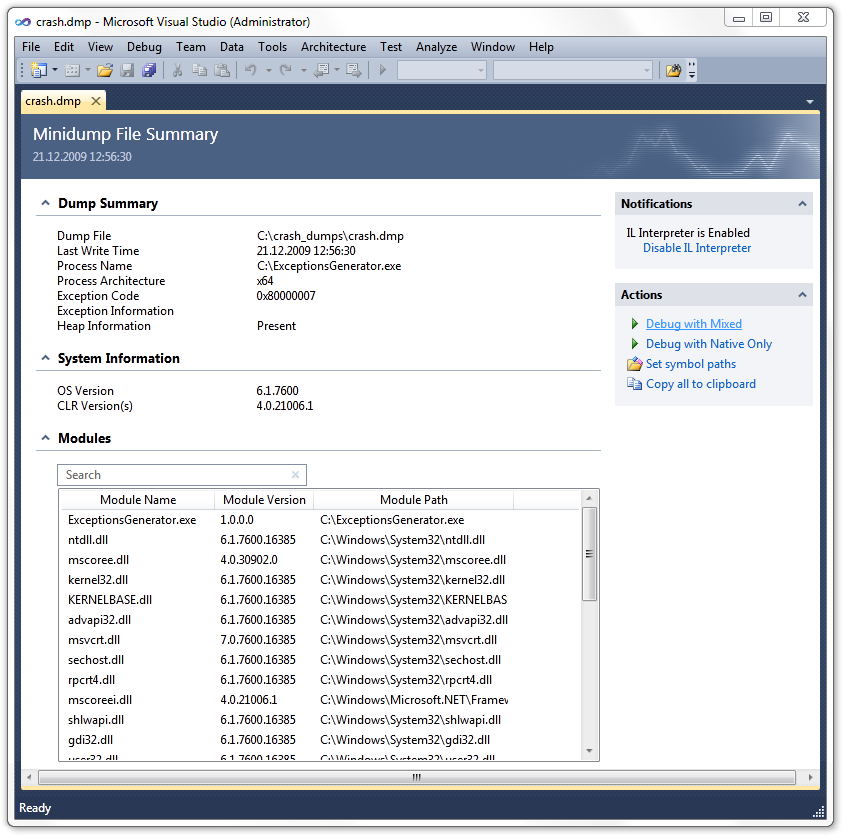The width and height of the screenshot is (843, 836).
Task: Collapse the Dump Summary section
Action: tap(46, 203)
